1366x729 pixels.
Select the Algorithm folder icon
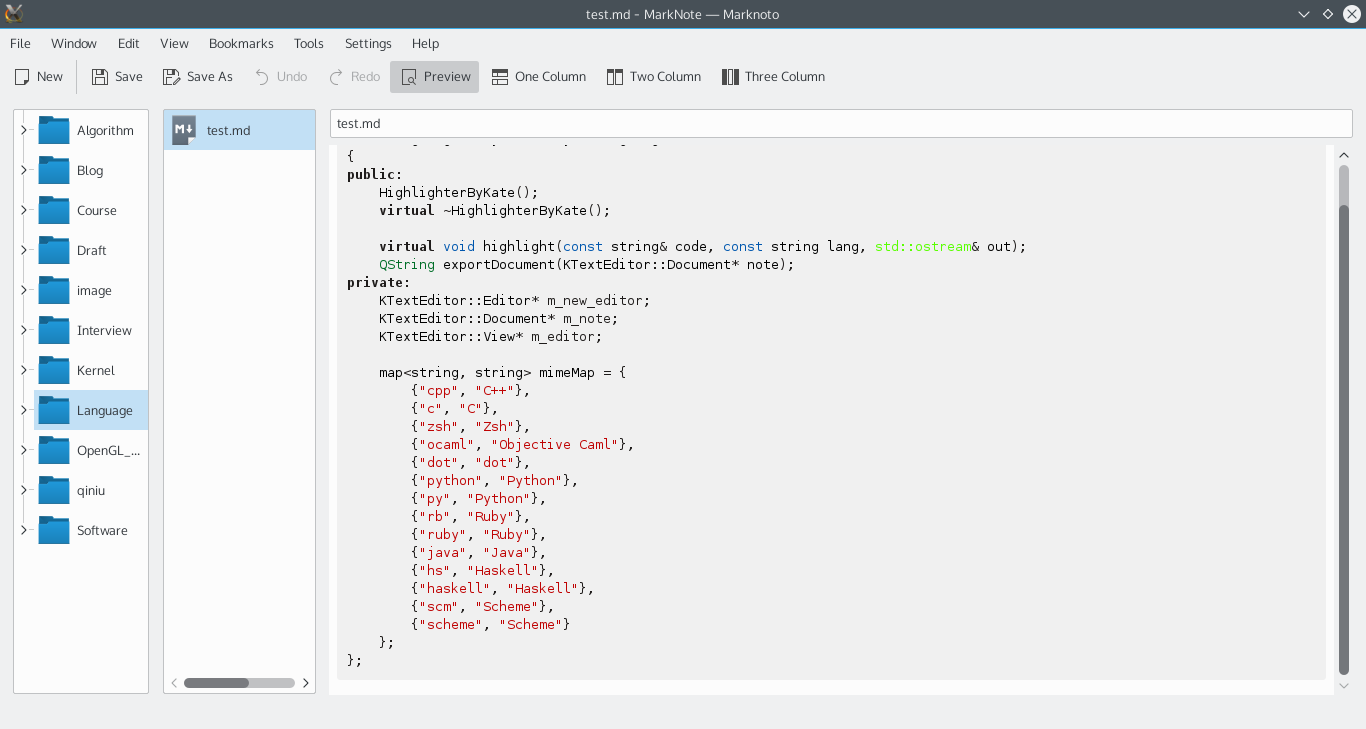pos(54,130)
